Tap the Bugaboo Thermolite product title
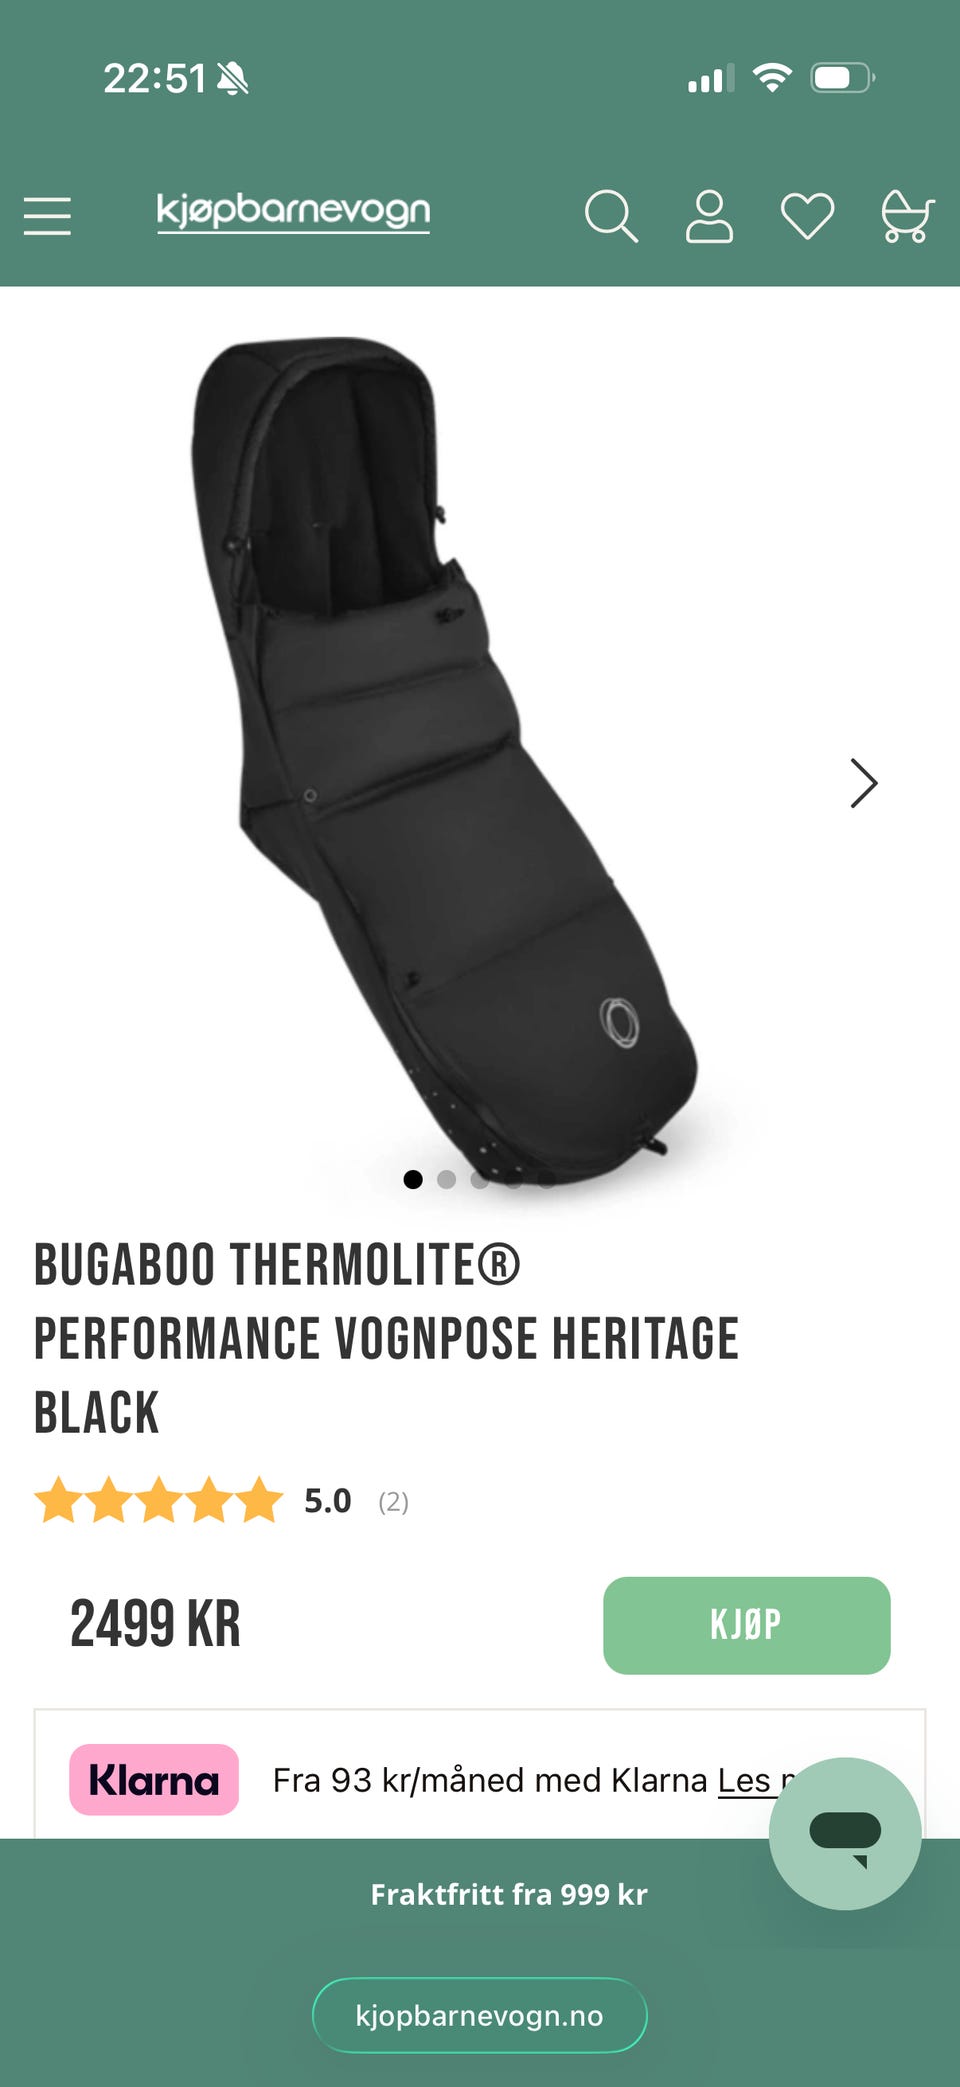960x2087 pixels. coord(386,1338)
